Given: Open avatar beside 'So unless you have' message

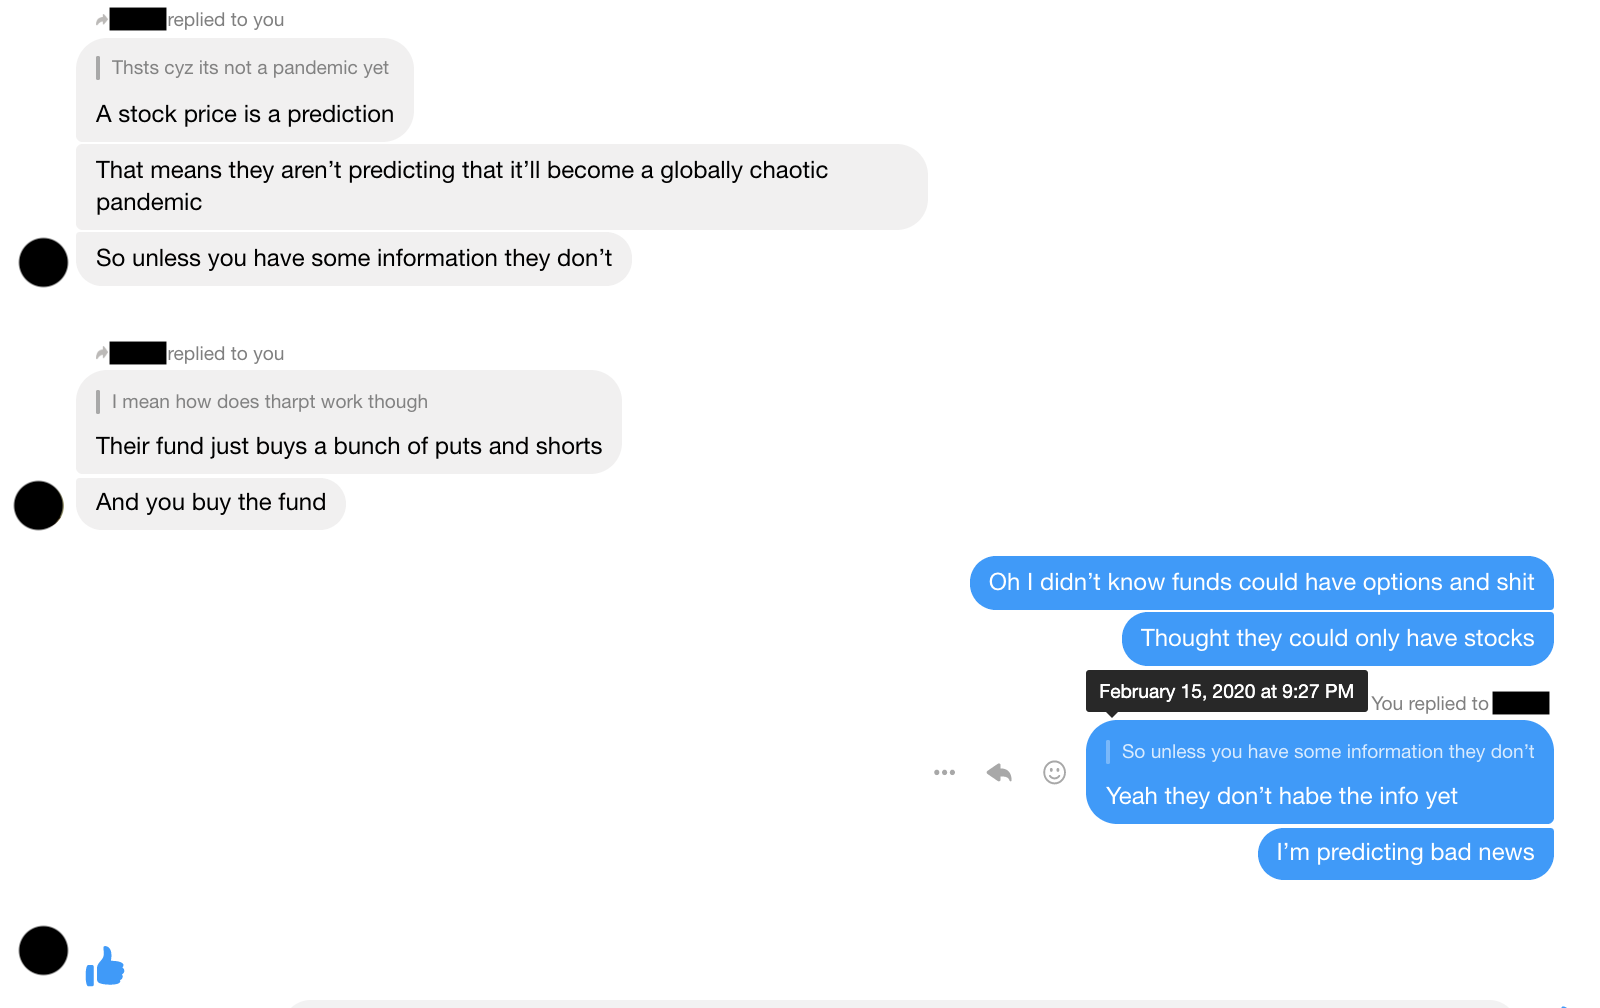Looking at the screenshot, I should [x=43, y=262].
